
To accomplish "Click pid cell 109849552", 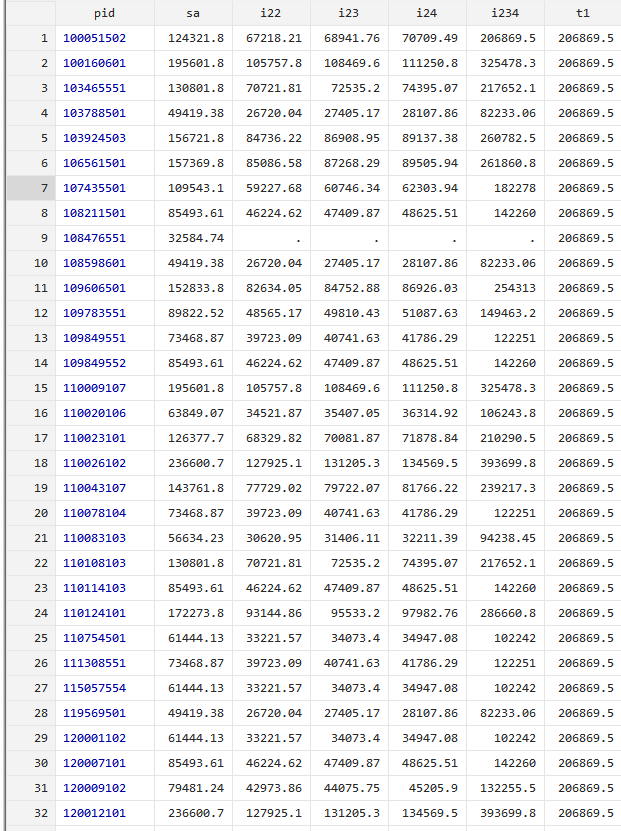I will (104, 363).
